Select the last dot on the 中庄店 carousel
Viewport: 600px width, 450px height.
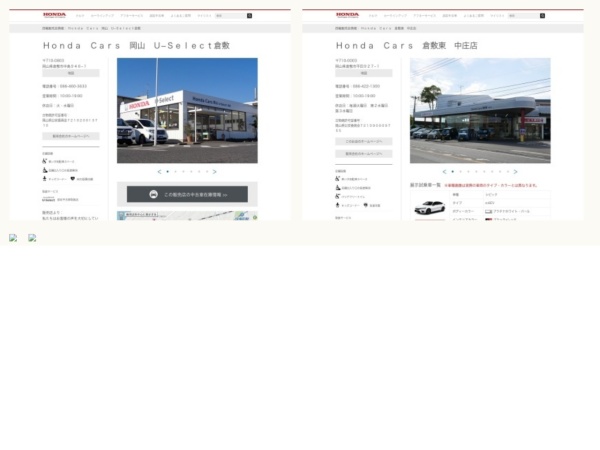[x=508, y=172]
